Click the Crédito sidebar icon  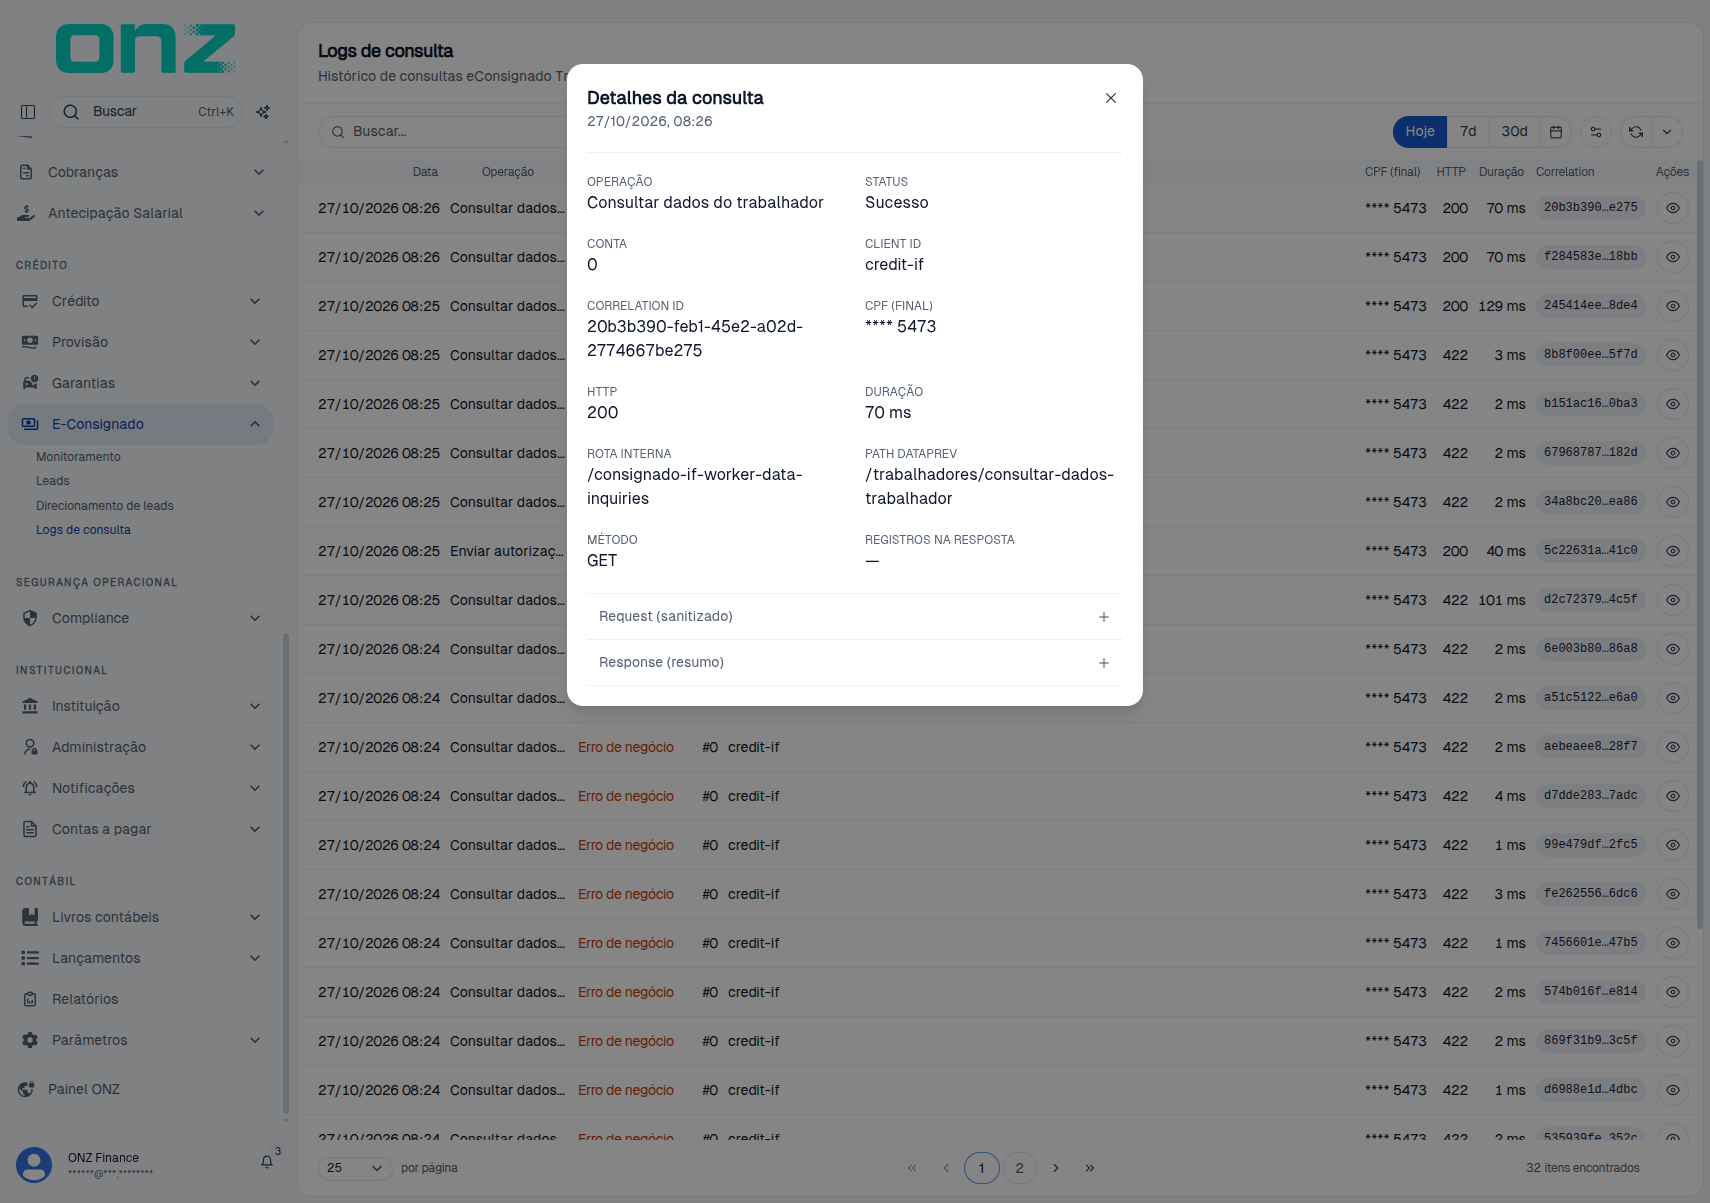click(30, 301)
